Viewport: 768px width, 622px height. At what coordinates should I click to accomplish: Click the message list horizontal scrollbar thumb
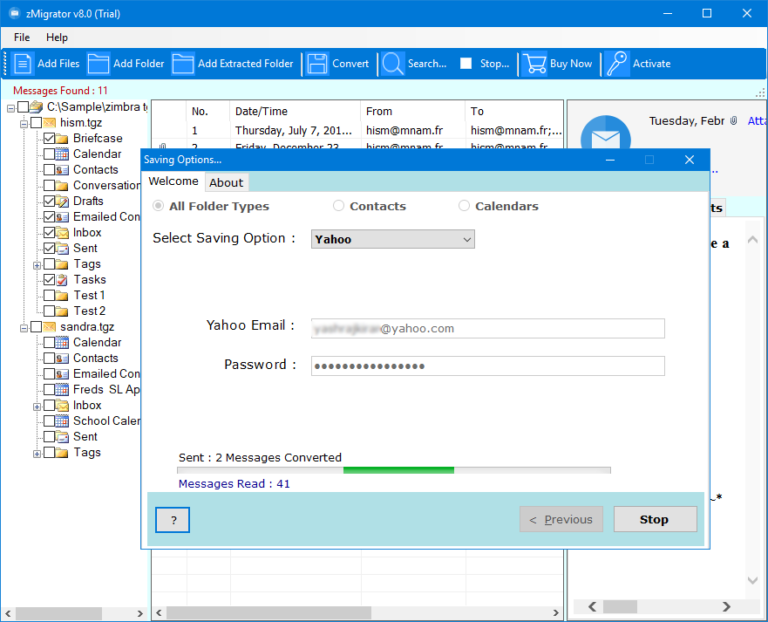click(268, 613)
